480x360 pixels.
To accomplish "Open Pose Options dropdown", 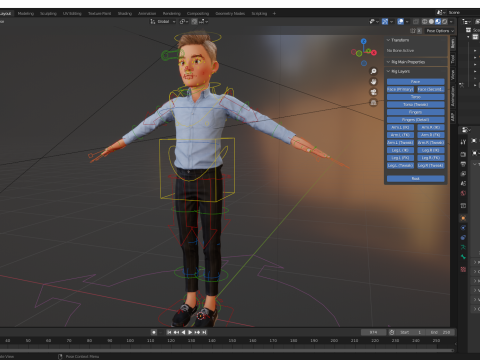I will tap(441, 31).
